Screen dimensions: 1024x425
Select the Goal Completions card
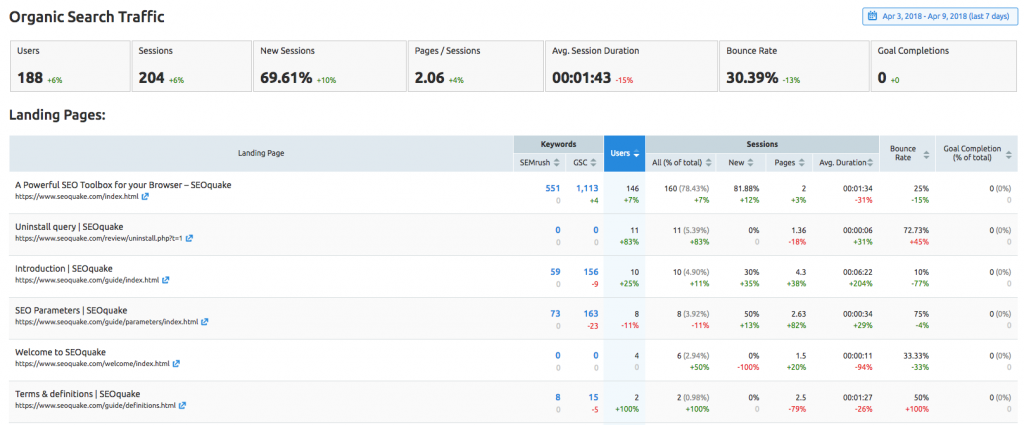944,66
